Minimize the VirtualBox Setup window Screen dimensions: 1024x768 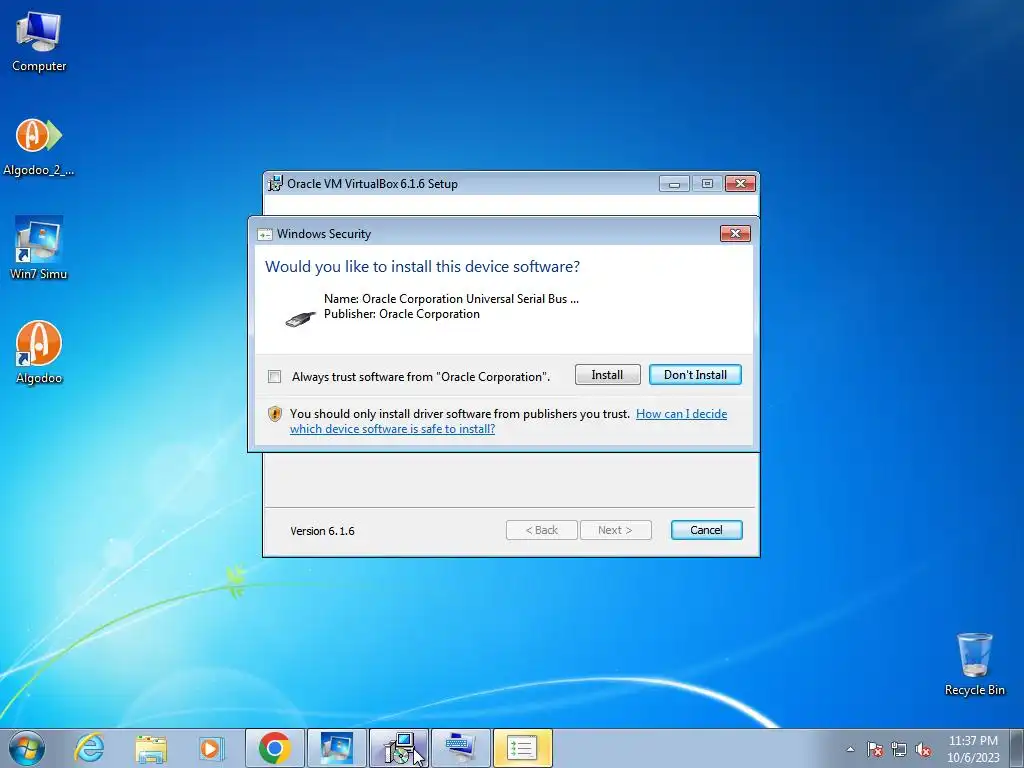pyautogui.click(x=674, y=184)
